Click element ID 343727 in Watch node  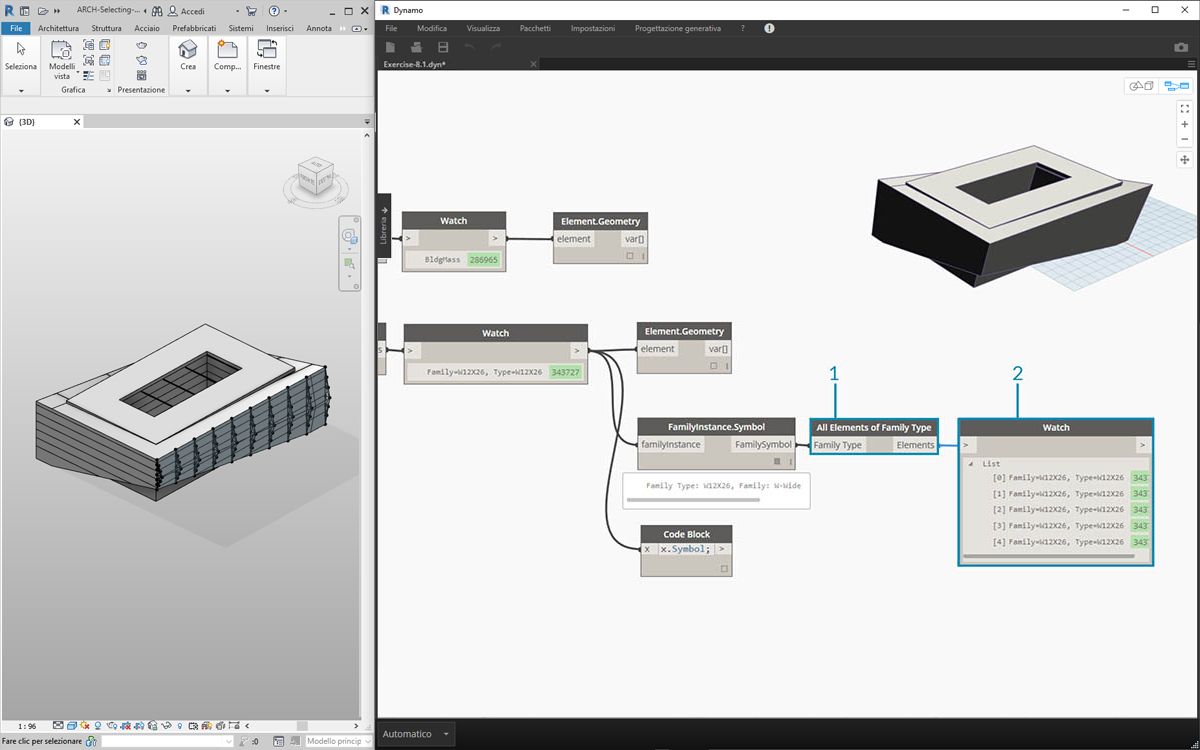pos(565,372)
